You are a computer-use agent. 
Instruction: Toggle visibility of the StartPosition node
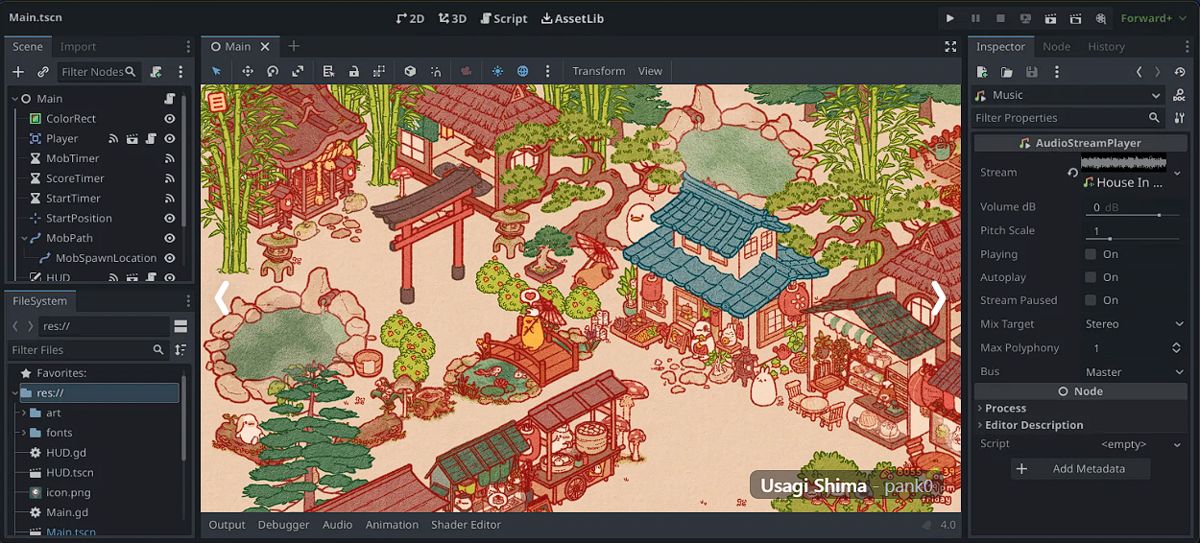pyautogui.click(x=170, y=218)
